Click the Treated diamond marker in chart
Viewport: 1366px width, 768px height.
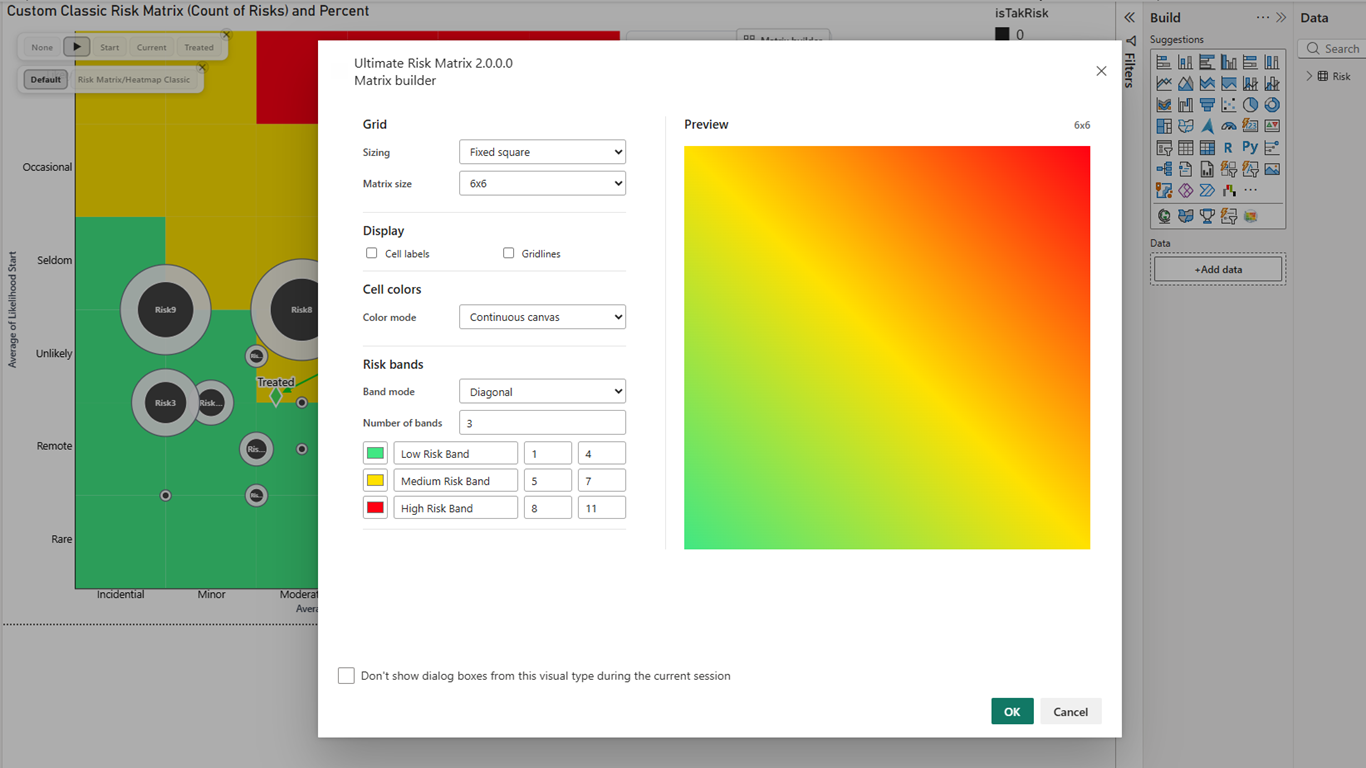276,397
